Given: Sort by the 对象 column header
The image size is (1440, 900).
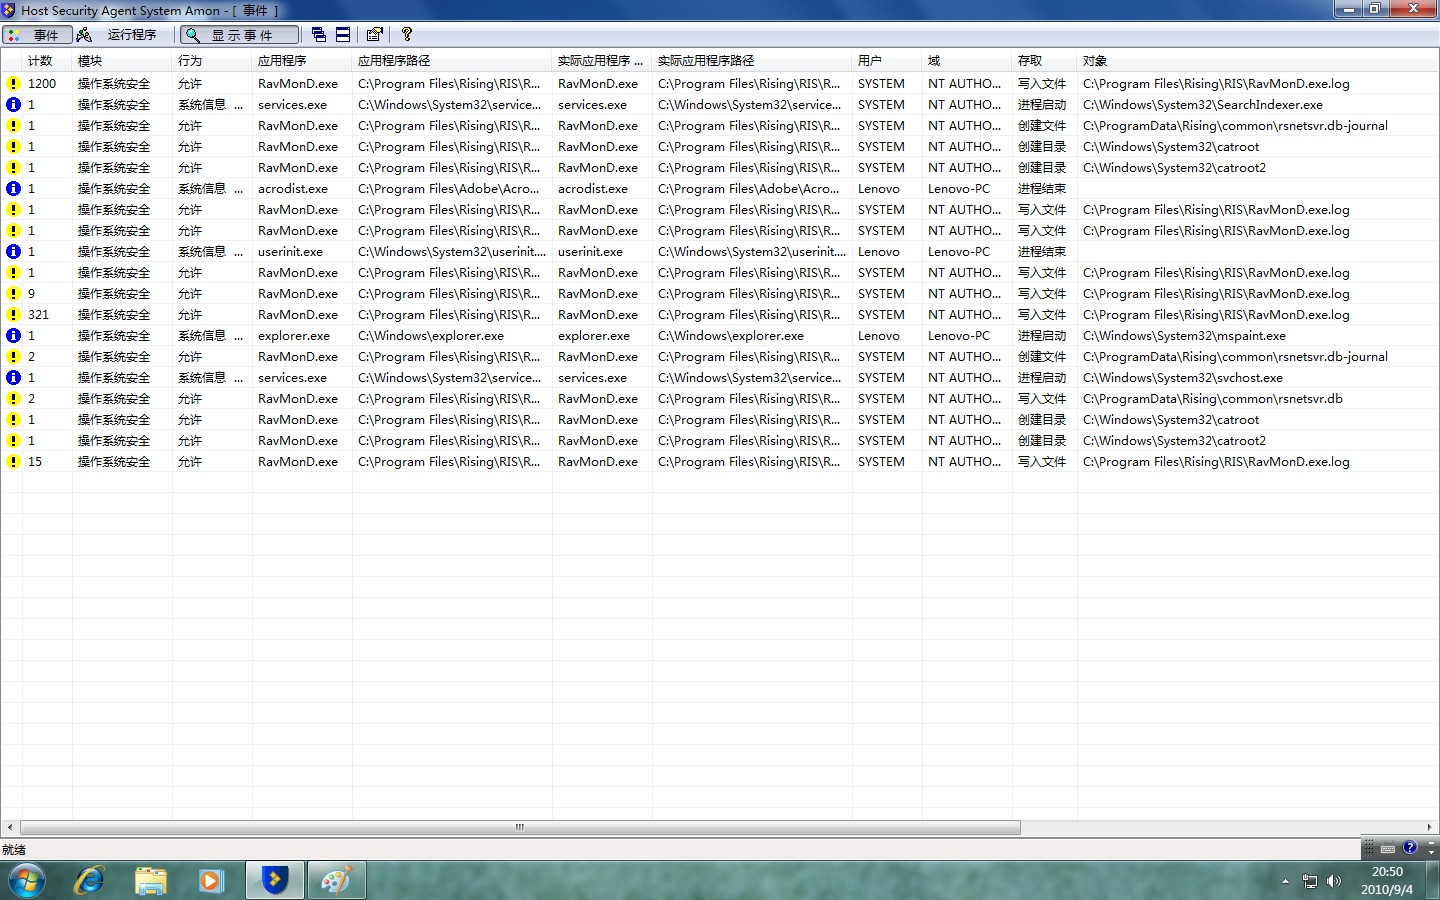Looking at the screenshot, I should point(1258,61).
